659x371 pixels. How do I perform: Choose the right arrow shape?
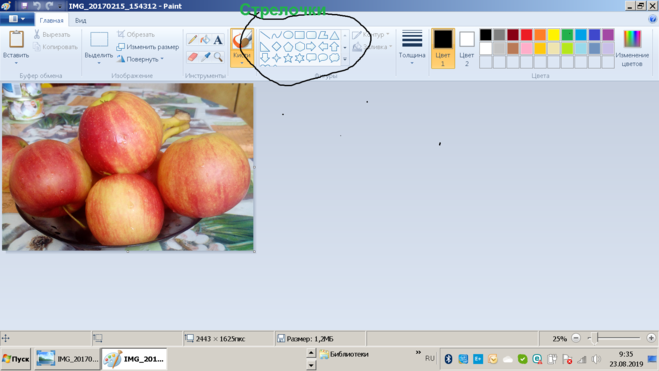coord(311,46)
